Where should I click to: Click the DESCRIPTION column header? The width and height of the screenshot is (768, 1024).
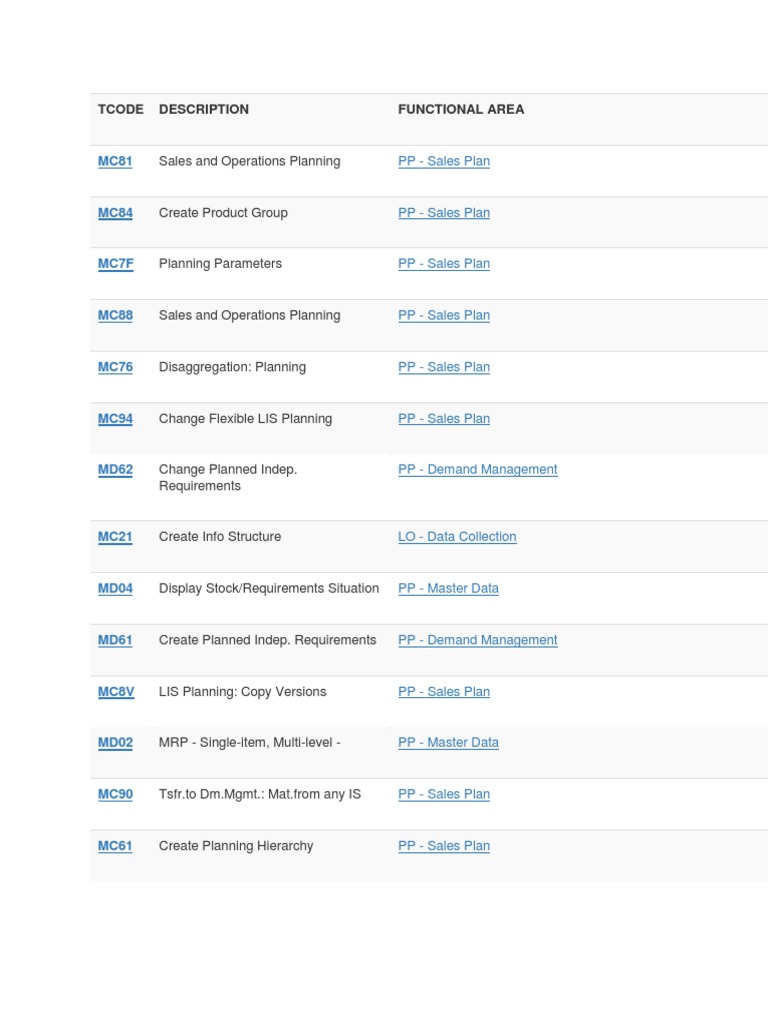pyautogui.click(x=204, y=109)
